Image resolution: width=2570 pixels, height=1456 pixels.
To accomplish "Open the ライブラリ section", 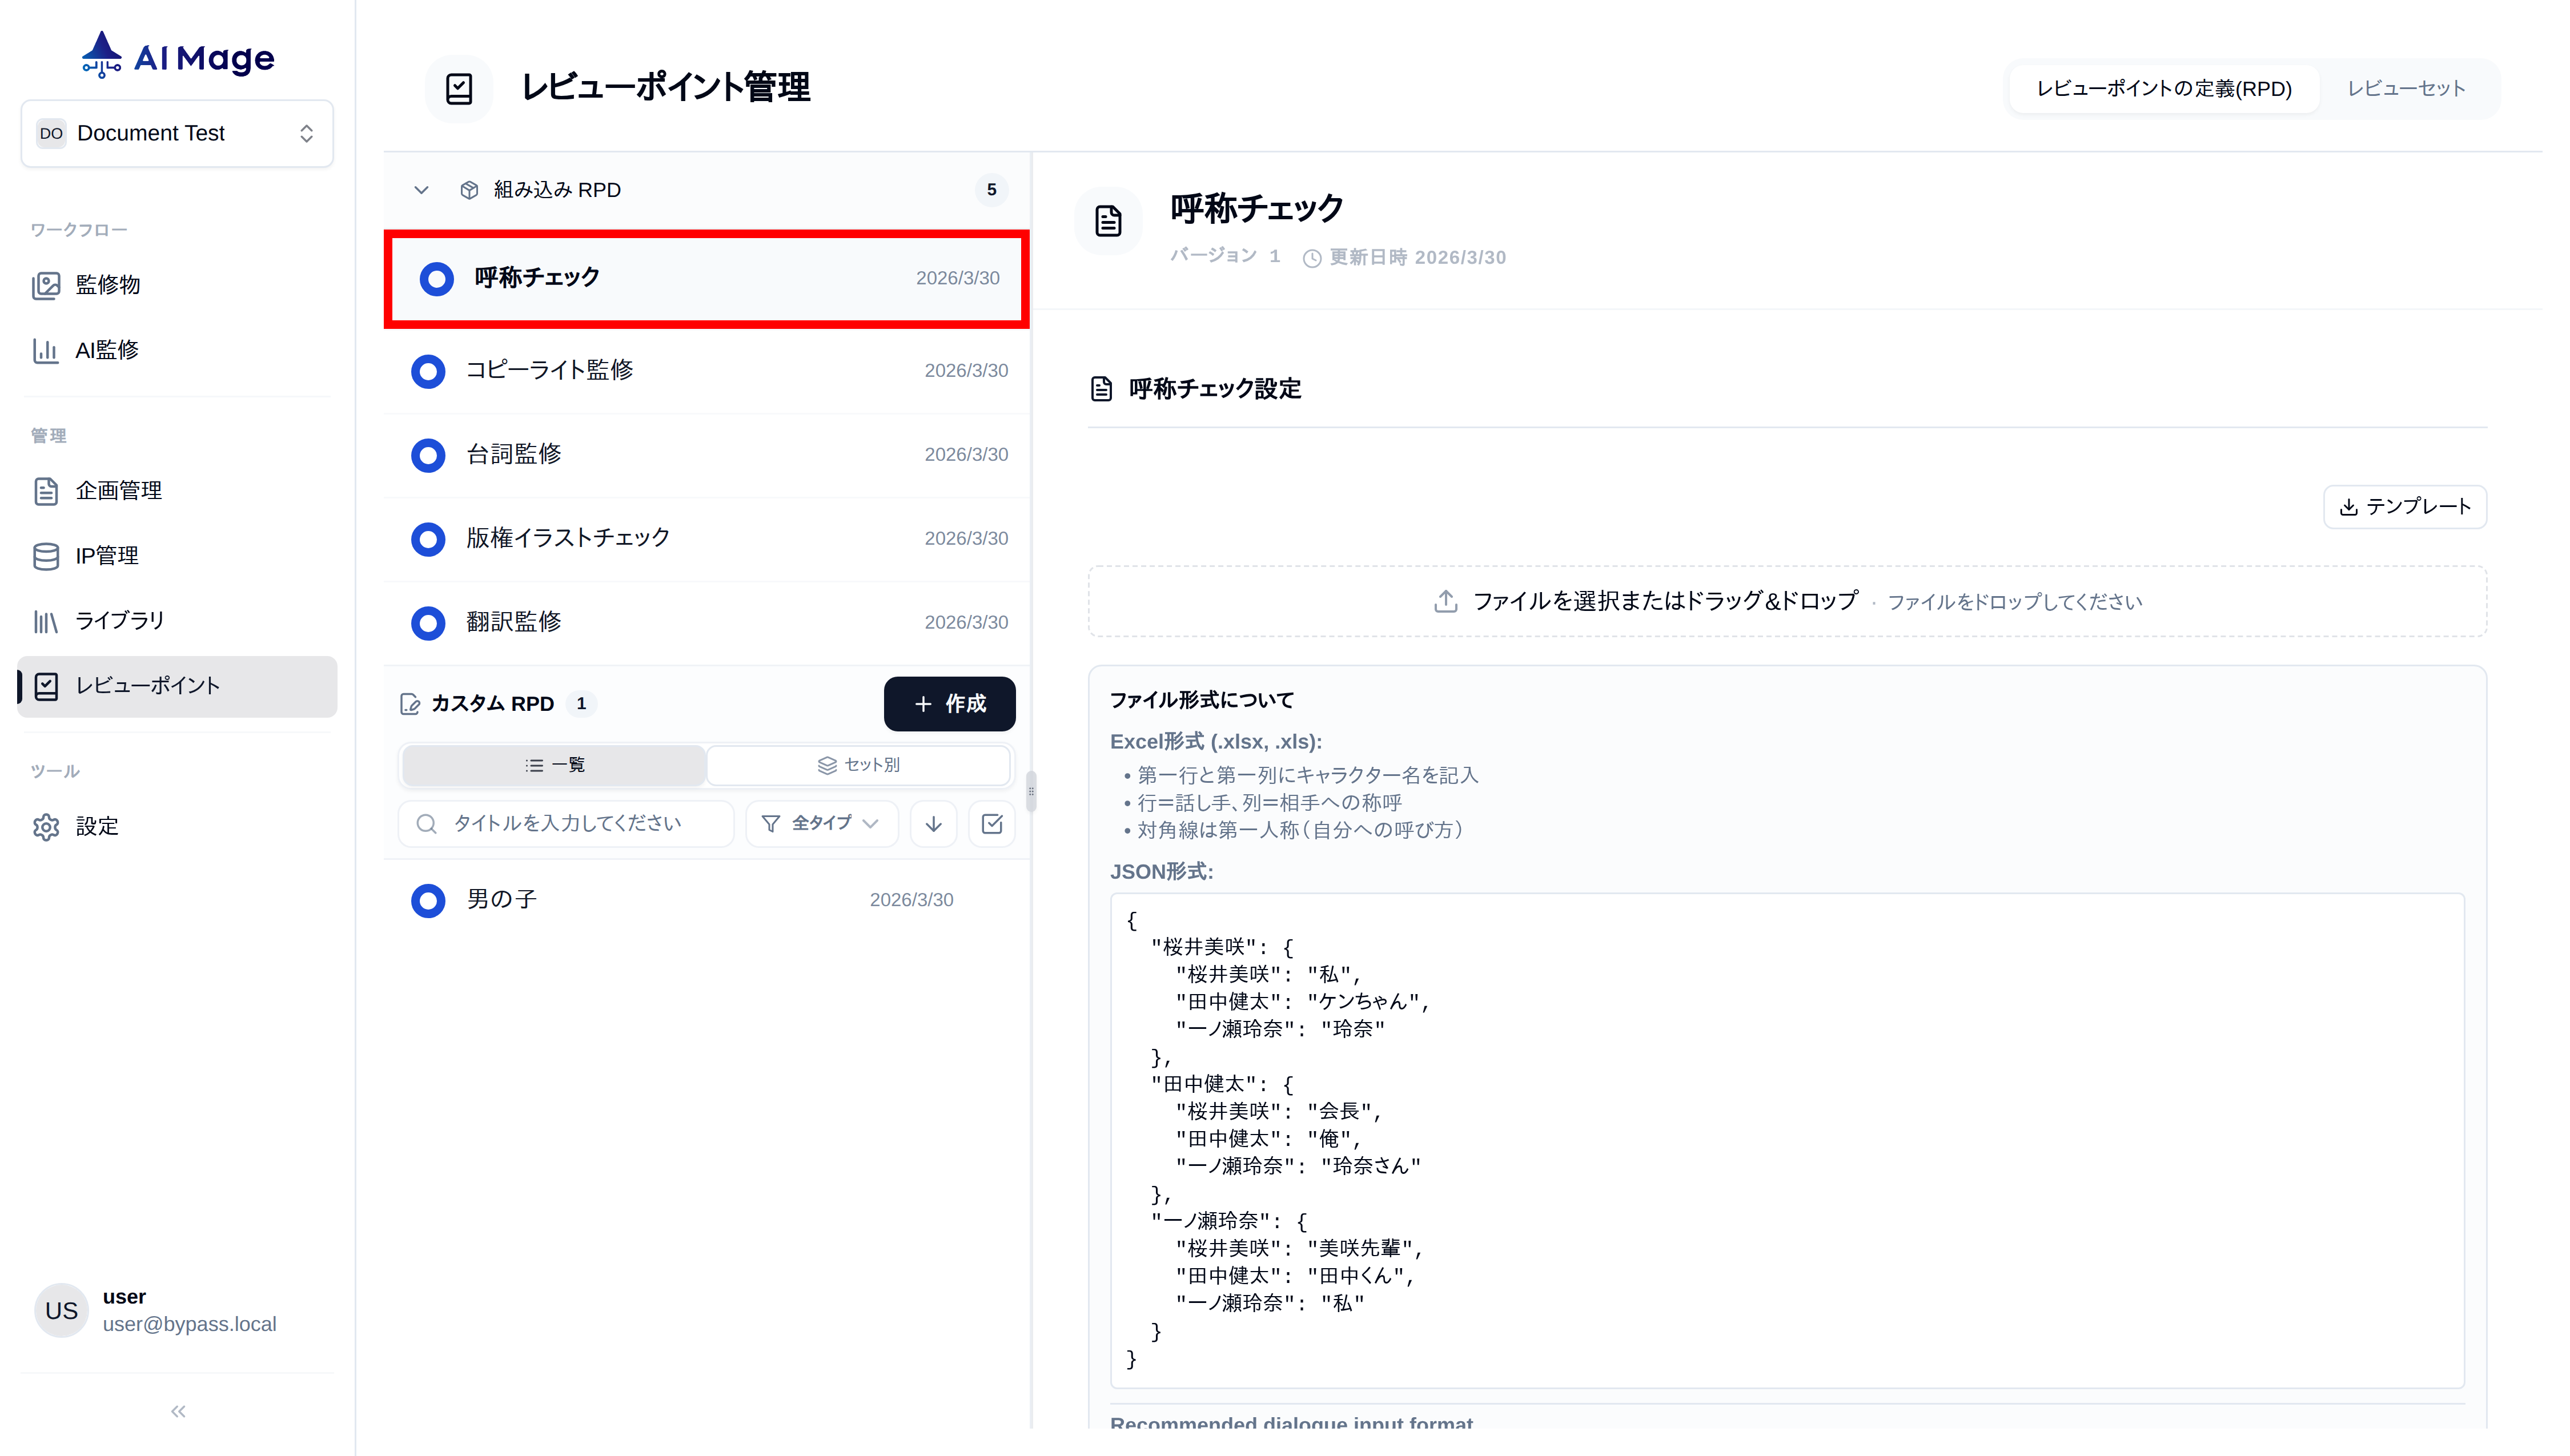I will pos(118,621).
